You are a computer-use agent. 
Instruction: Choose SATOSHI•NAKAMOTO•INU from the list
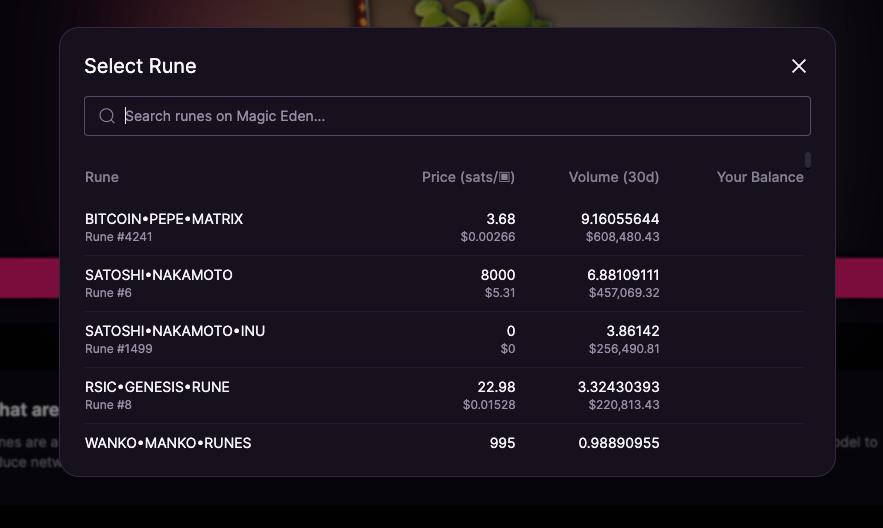[445, 339]
